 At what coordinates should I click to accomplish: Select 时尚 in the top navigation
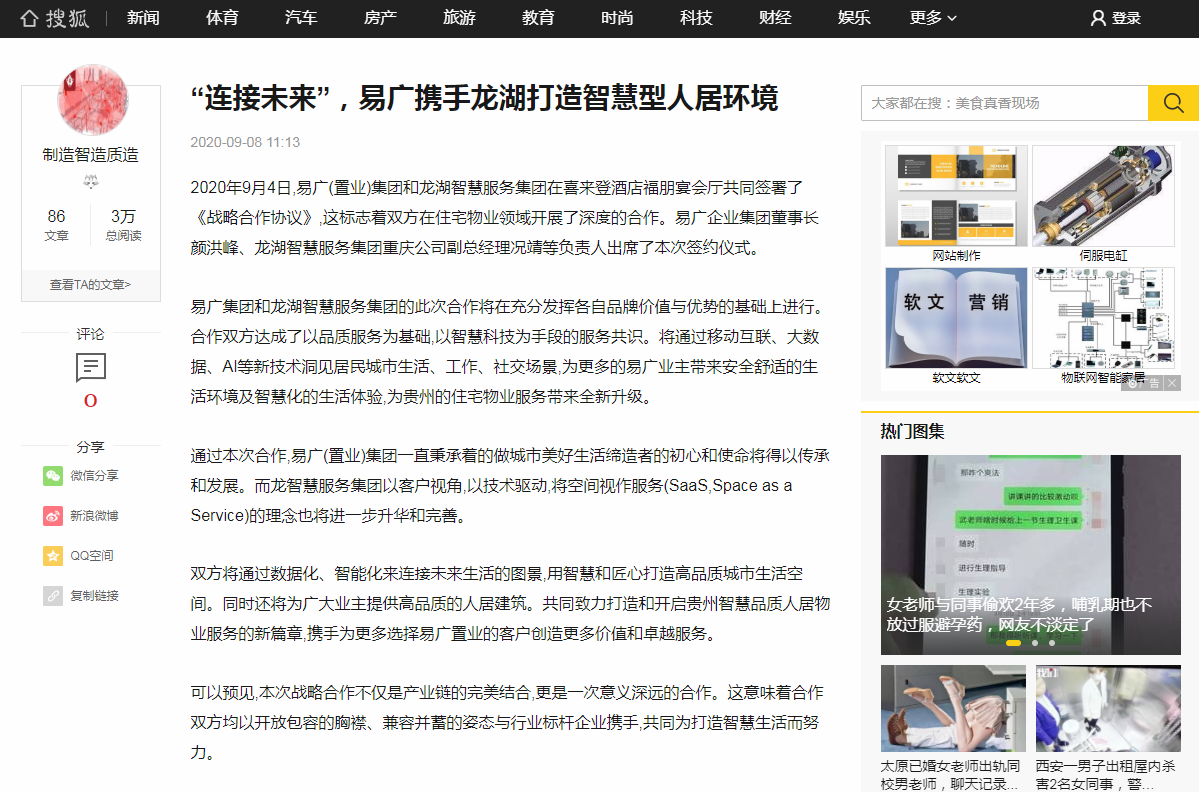tap(617, 18)
